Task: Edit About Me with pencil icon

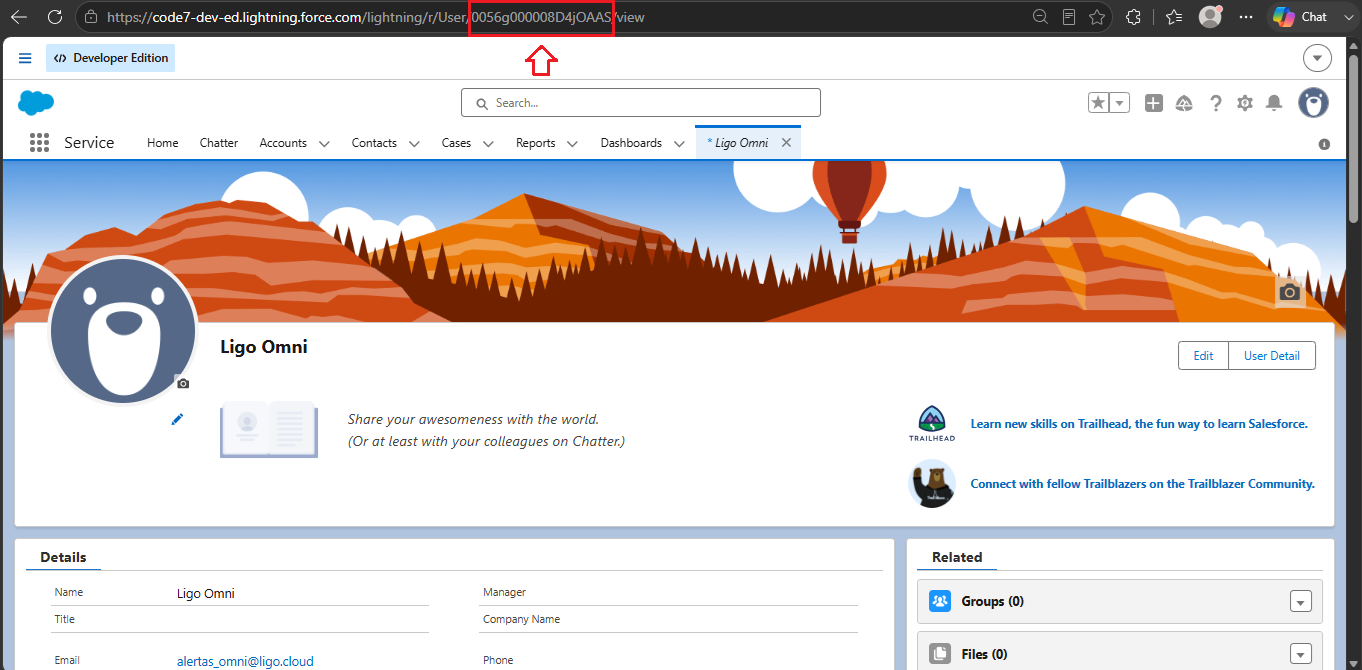Action: tap(177, 419)
